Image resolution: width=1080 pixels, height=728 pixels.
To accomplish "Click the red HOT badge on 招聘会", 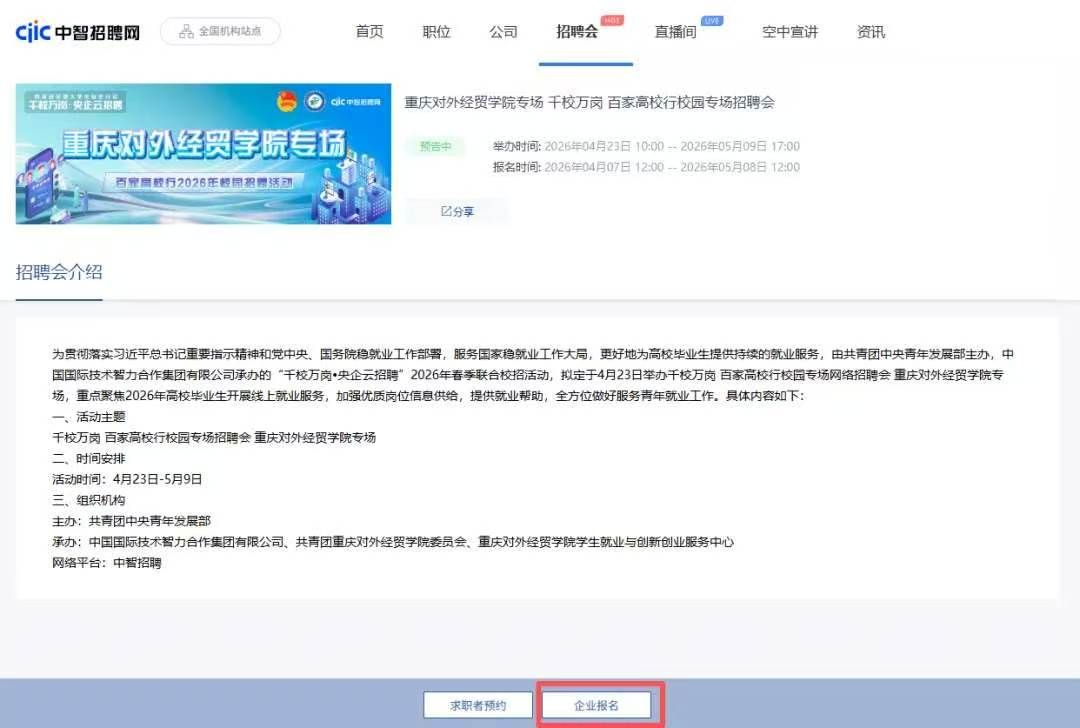I will (612, 20).
